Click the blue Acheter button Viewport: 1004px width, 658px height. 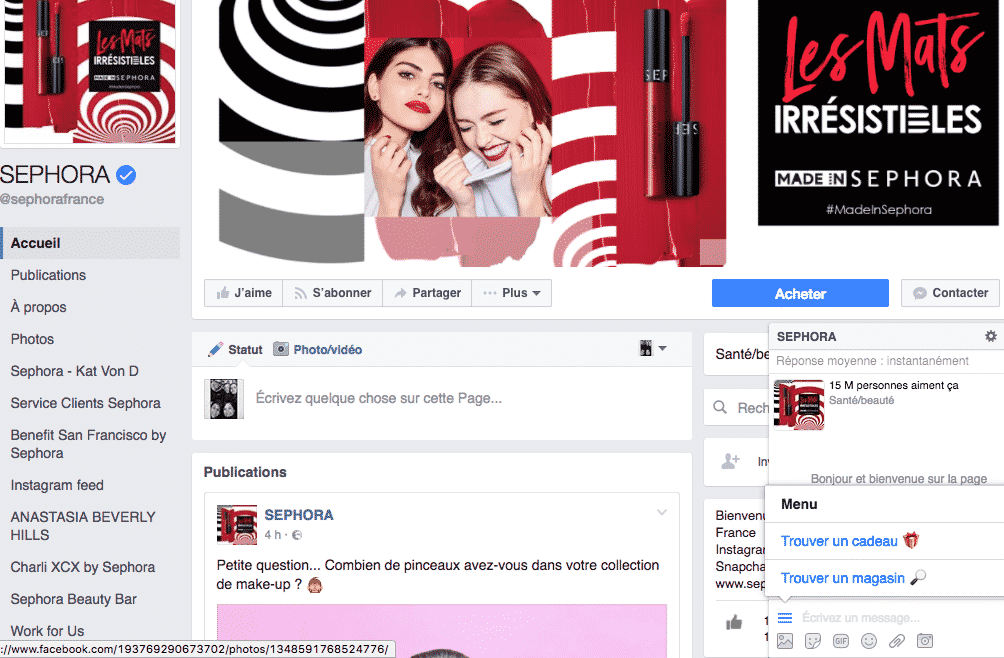click(x=800, y=293)
